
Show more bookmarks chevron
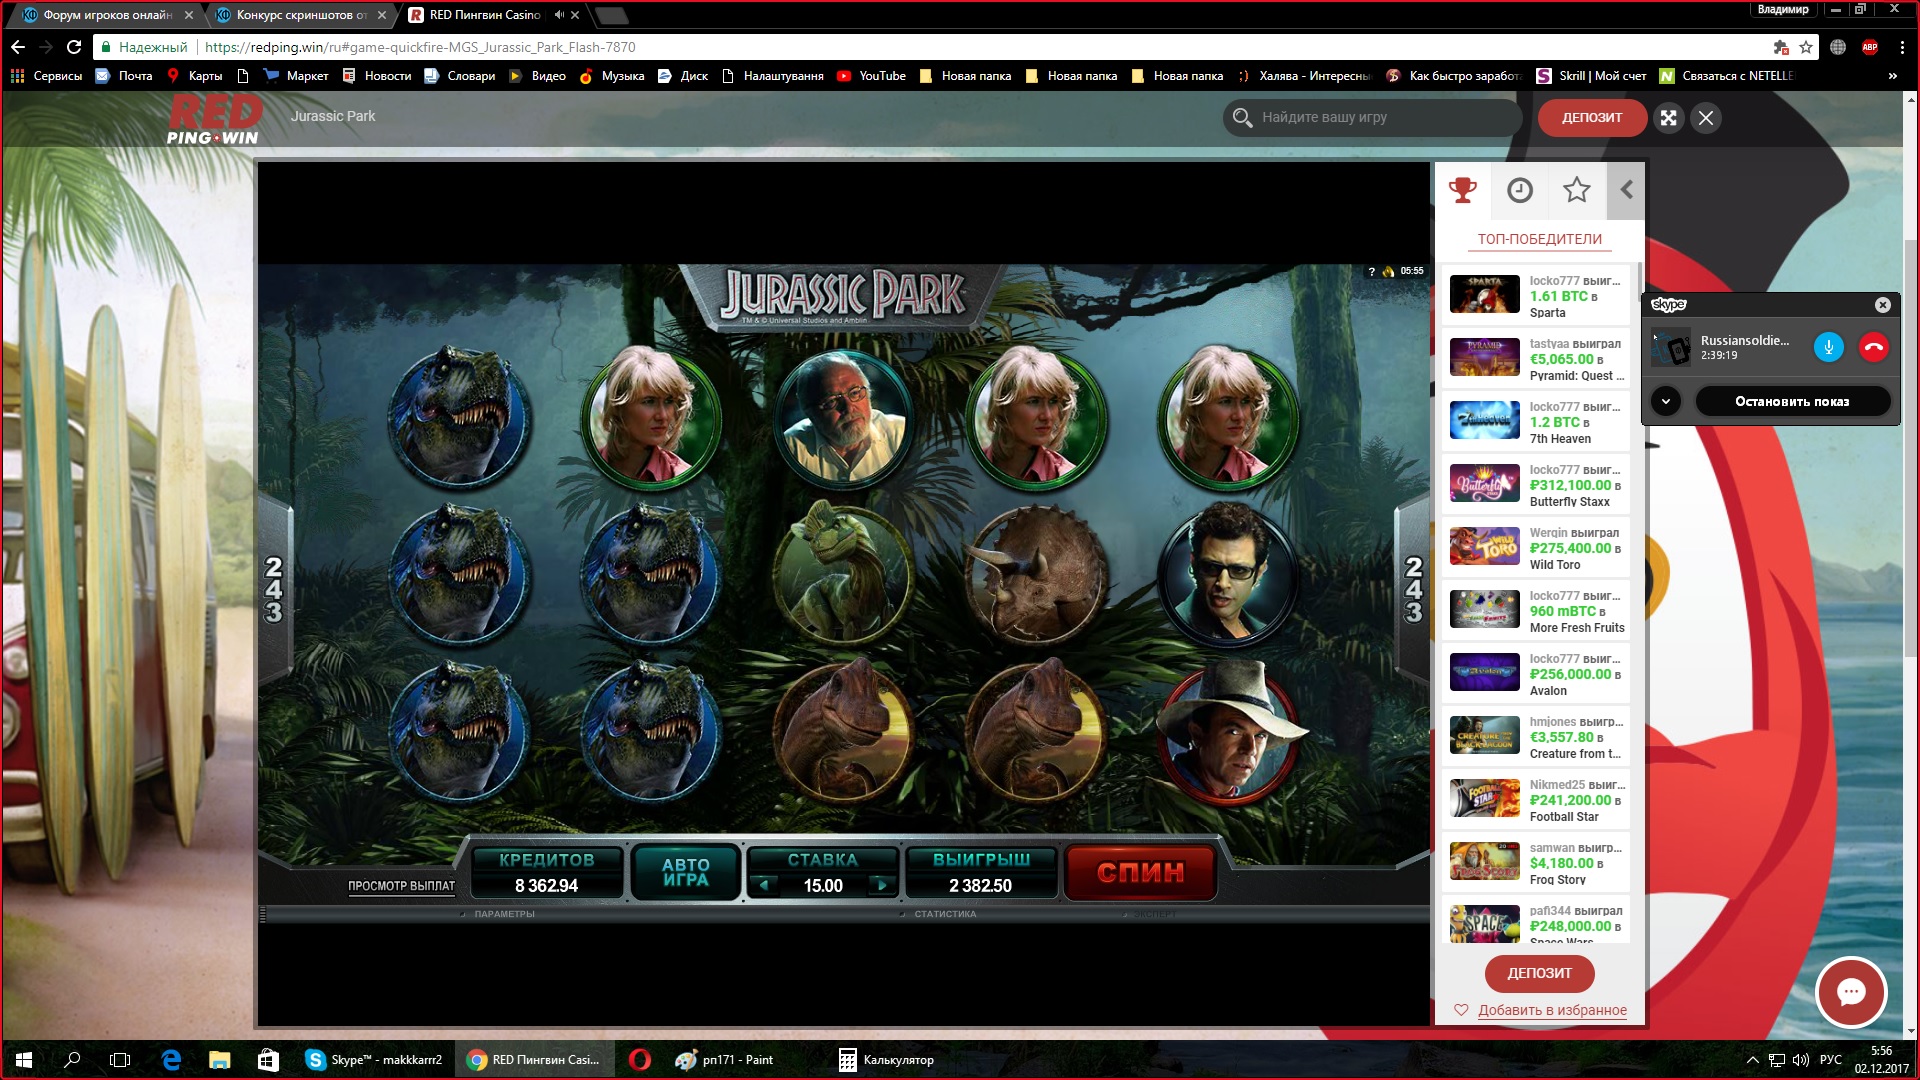click(1892, 76)
